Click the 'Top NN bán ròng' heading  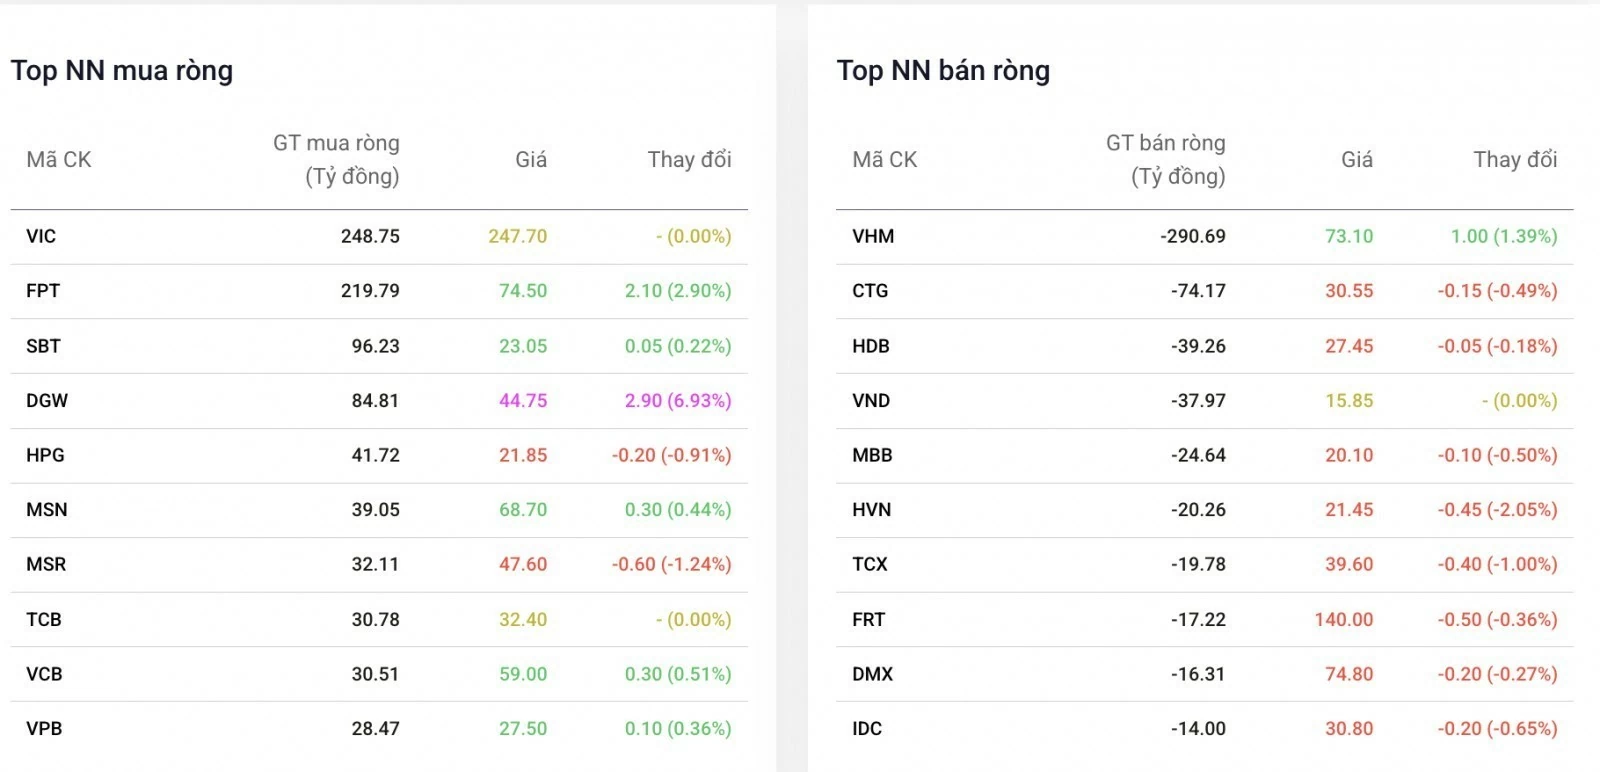coord(943,70)
